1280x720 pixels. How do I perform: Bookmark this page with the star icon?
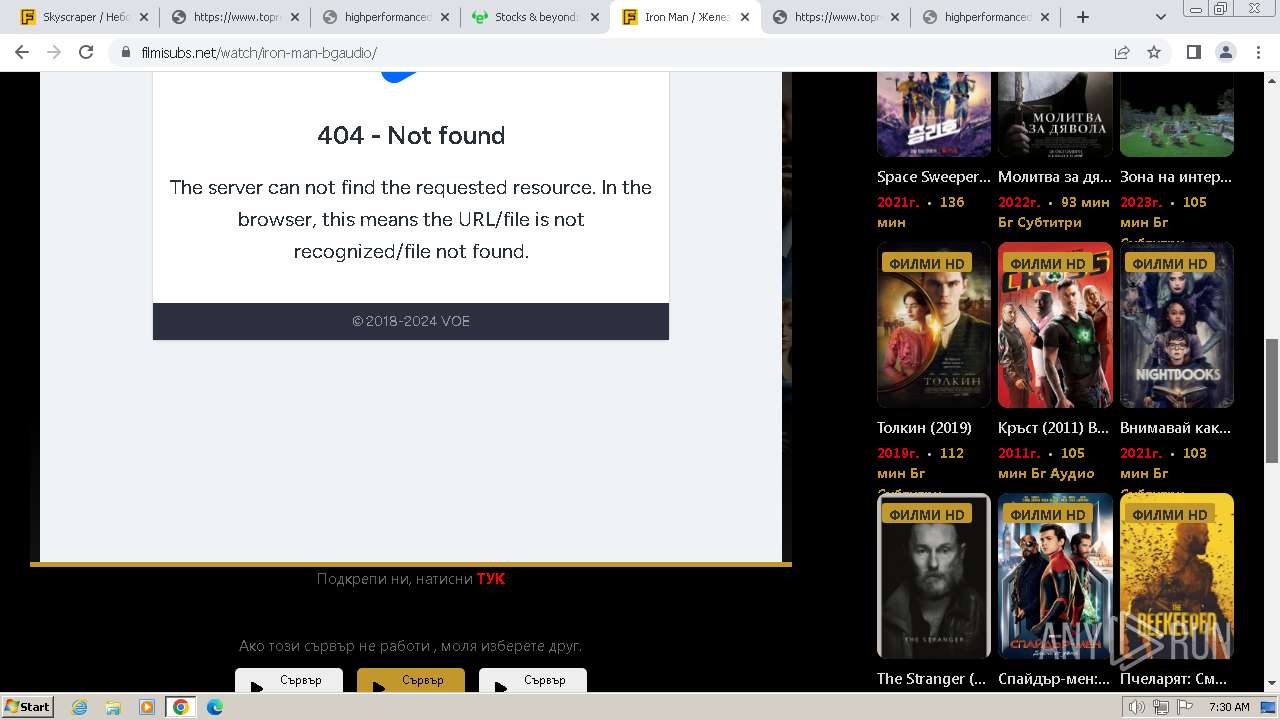click(1154, 52)
